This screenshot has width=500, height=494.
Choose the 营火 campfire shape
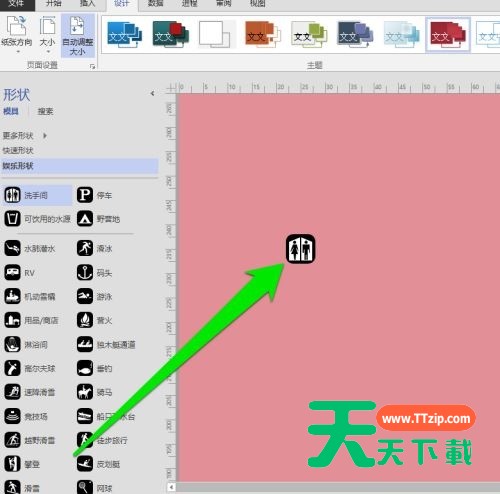click(x=95, y=320)
